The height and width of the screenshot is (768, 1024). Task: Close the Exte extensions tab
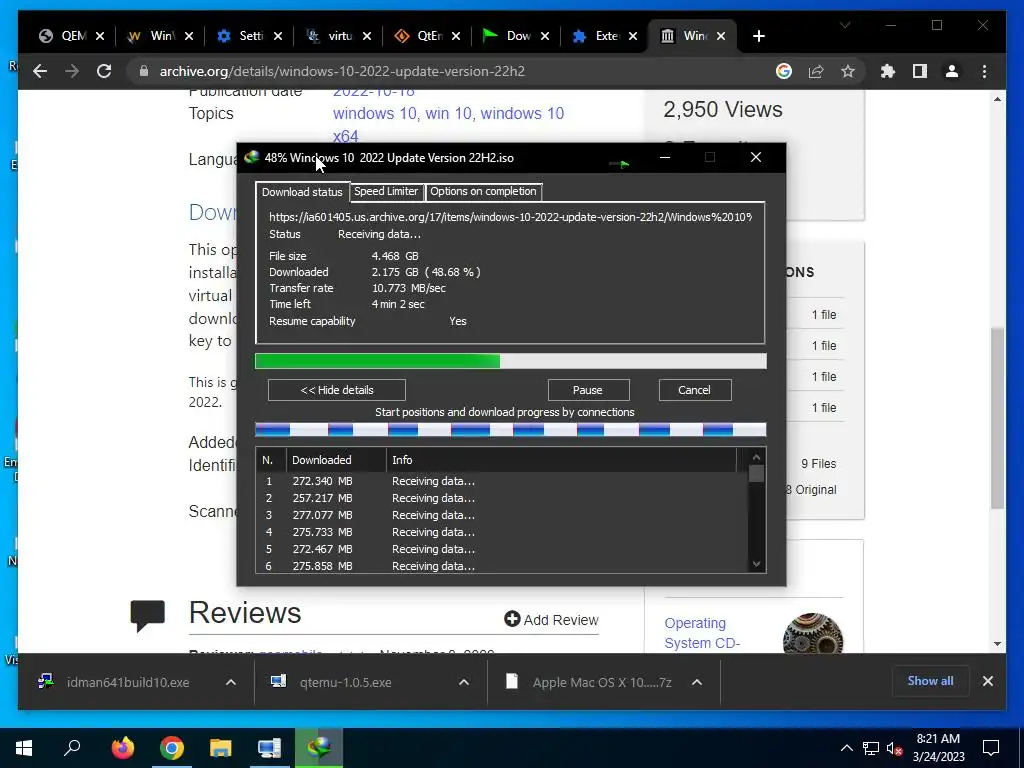click(632, 36)
